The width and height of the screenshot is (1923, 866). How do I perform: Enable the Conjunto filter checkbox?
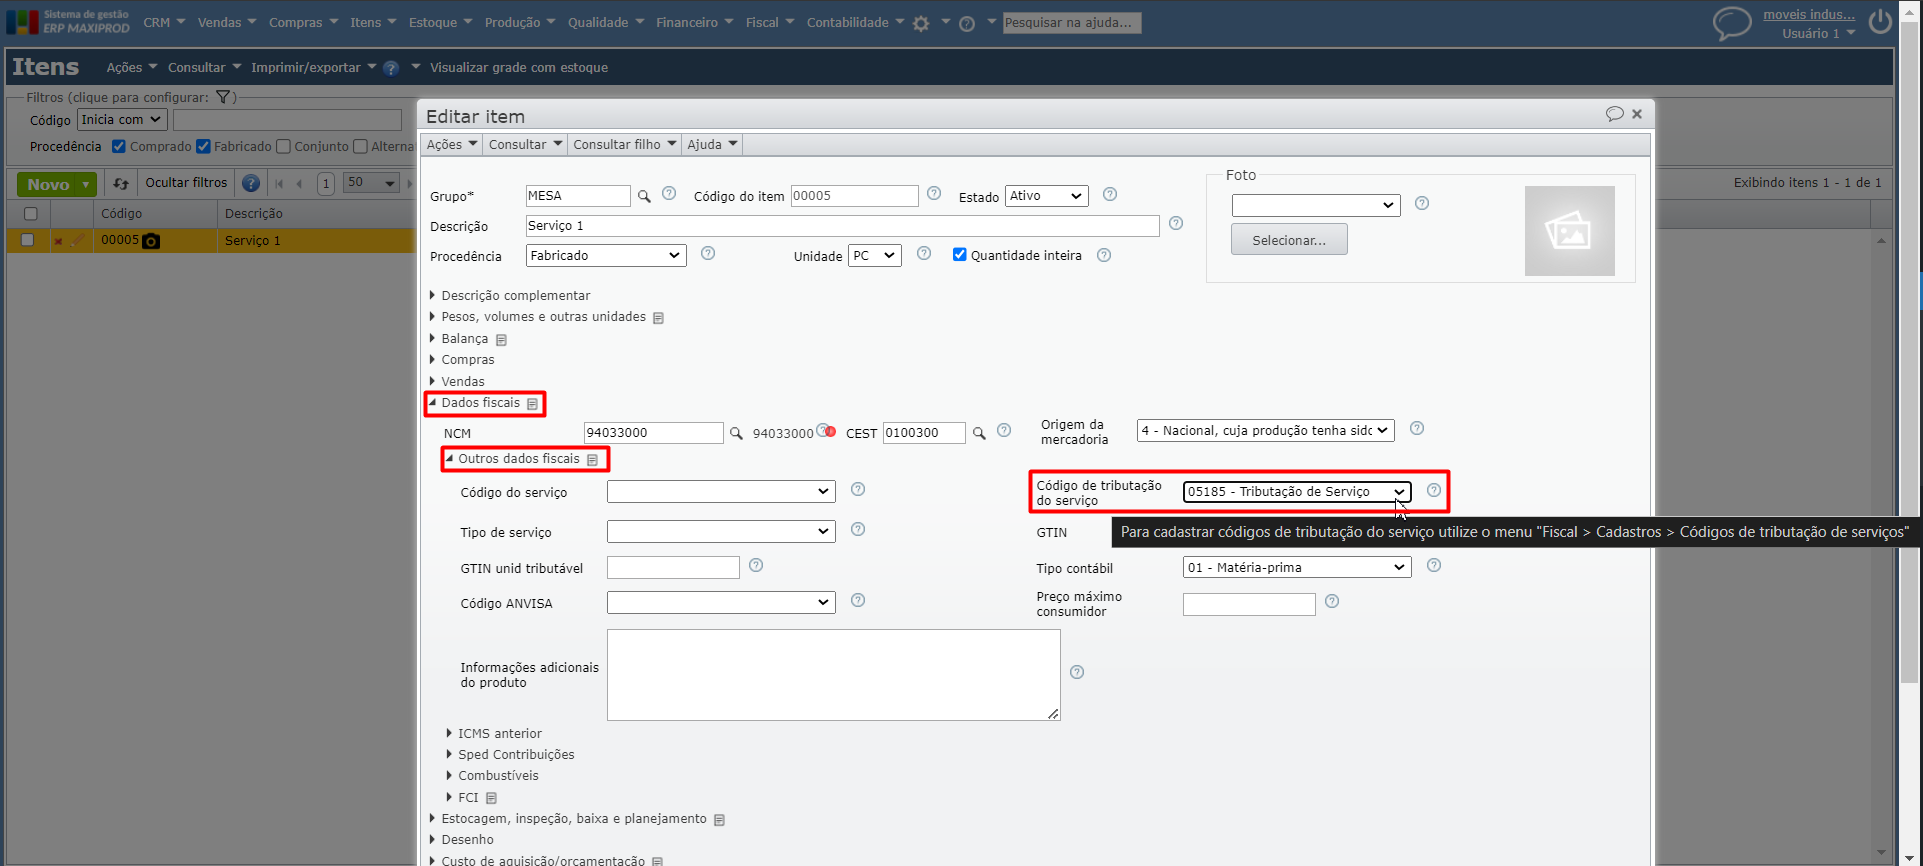pos(283,147)
